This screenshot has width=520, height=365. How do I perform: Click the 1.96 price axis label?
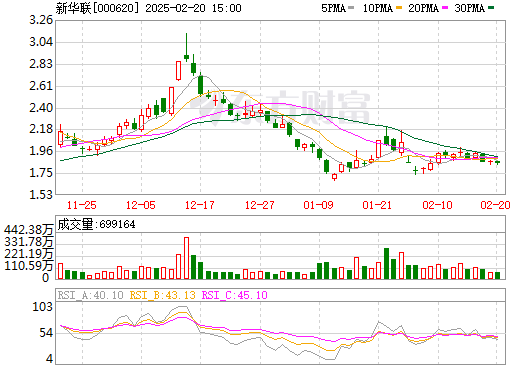[x=41, y=151]
